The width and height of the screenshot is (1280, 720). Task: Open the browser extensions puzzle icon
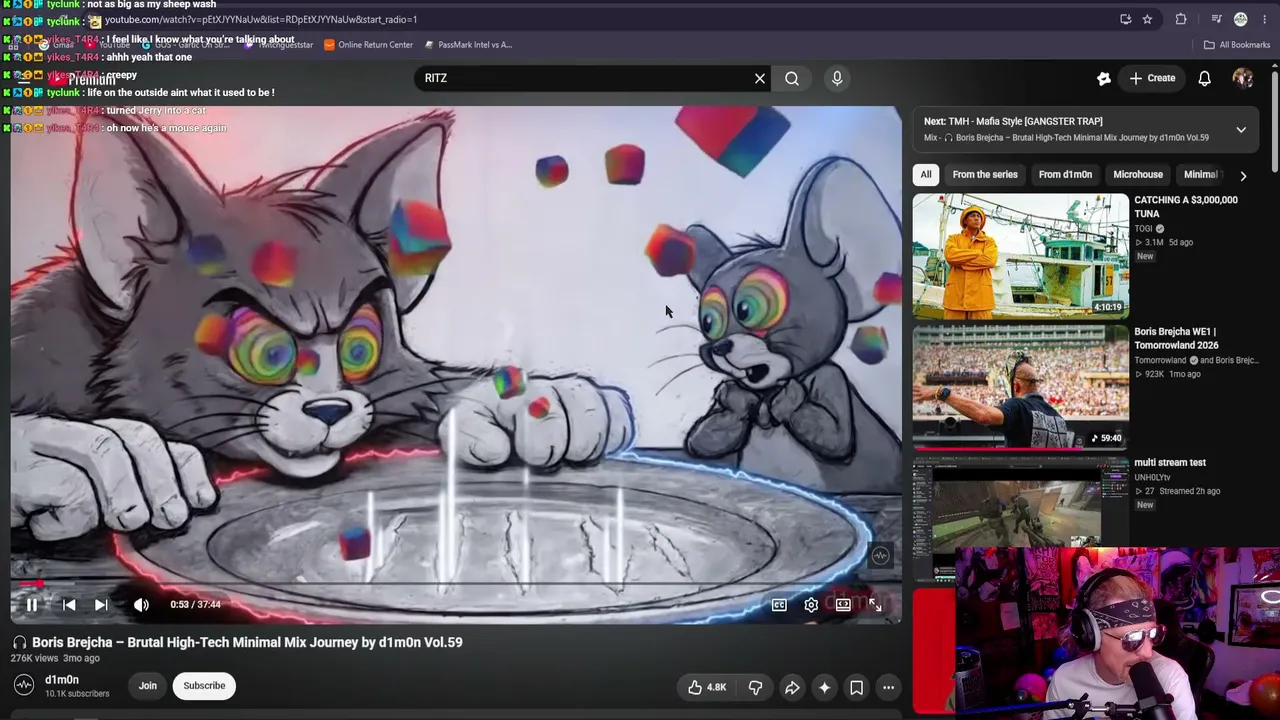tap(1181, 19)
